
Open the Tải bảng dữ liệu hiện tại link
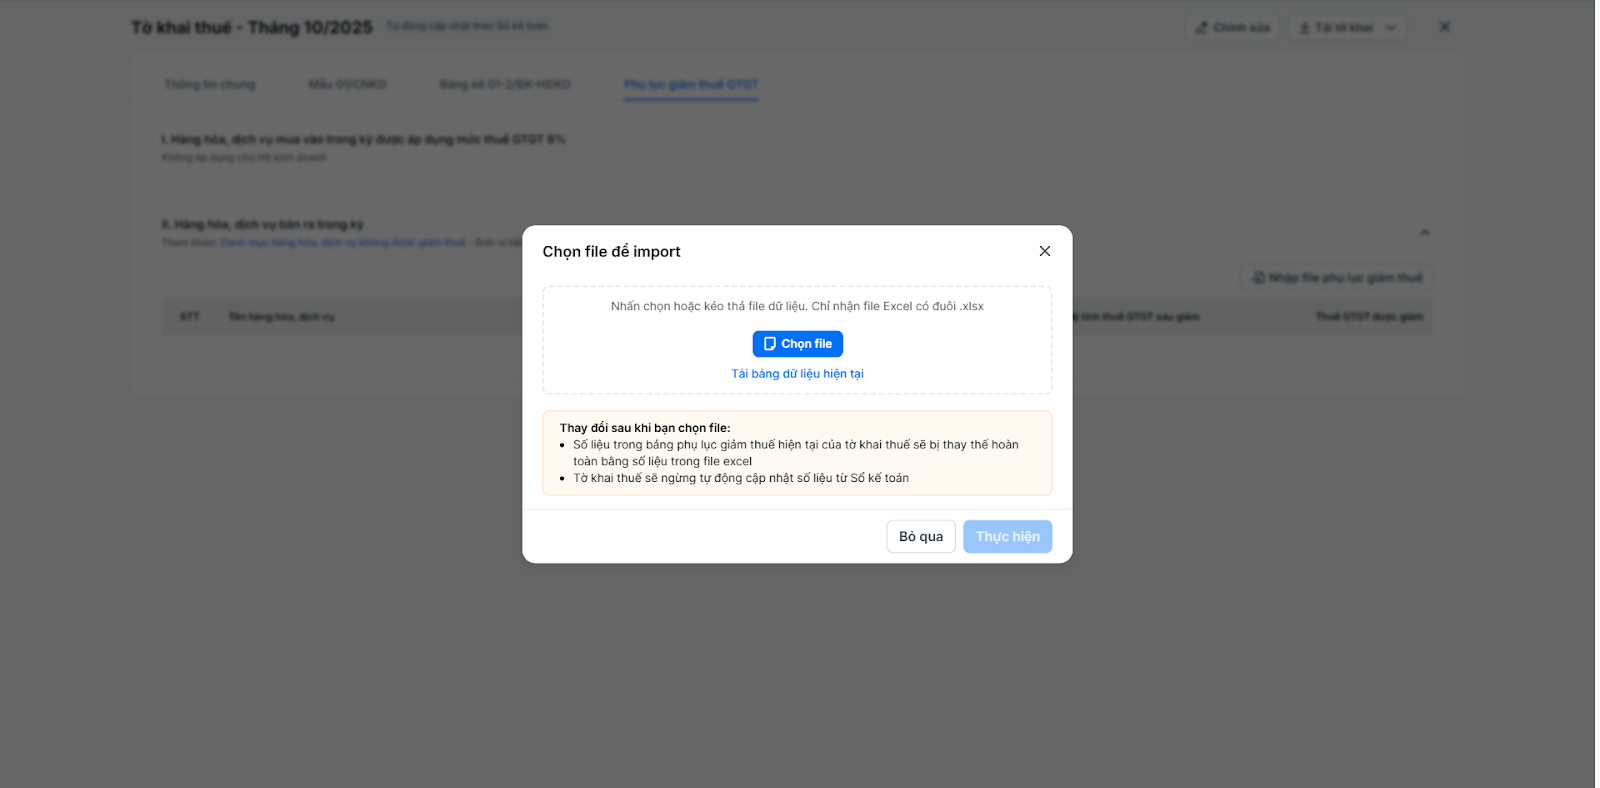[x=797, y=374]
